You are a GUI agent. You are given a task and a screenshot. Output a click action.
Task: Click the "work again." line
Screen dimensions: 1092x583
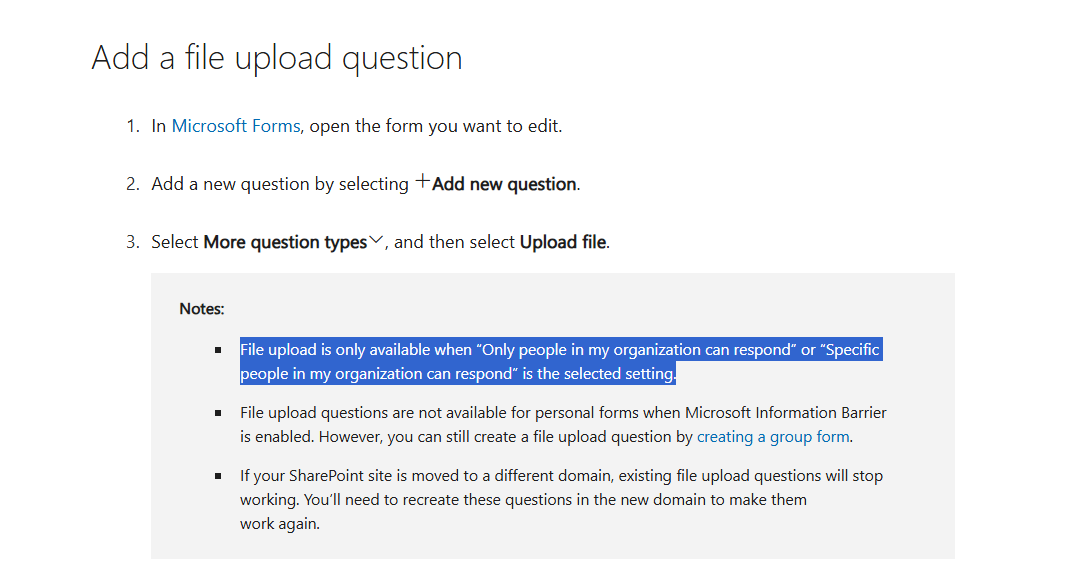[280, 524]
